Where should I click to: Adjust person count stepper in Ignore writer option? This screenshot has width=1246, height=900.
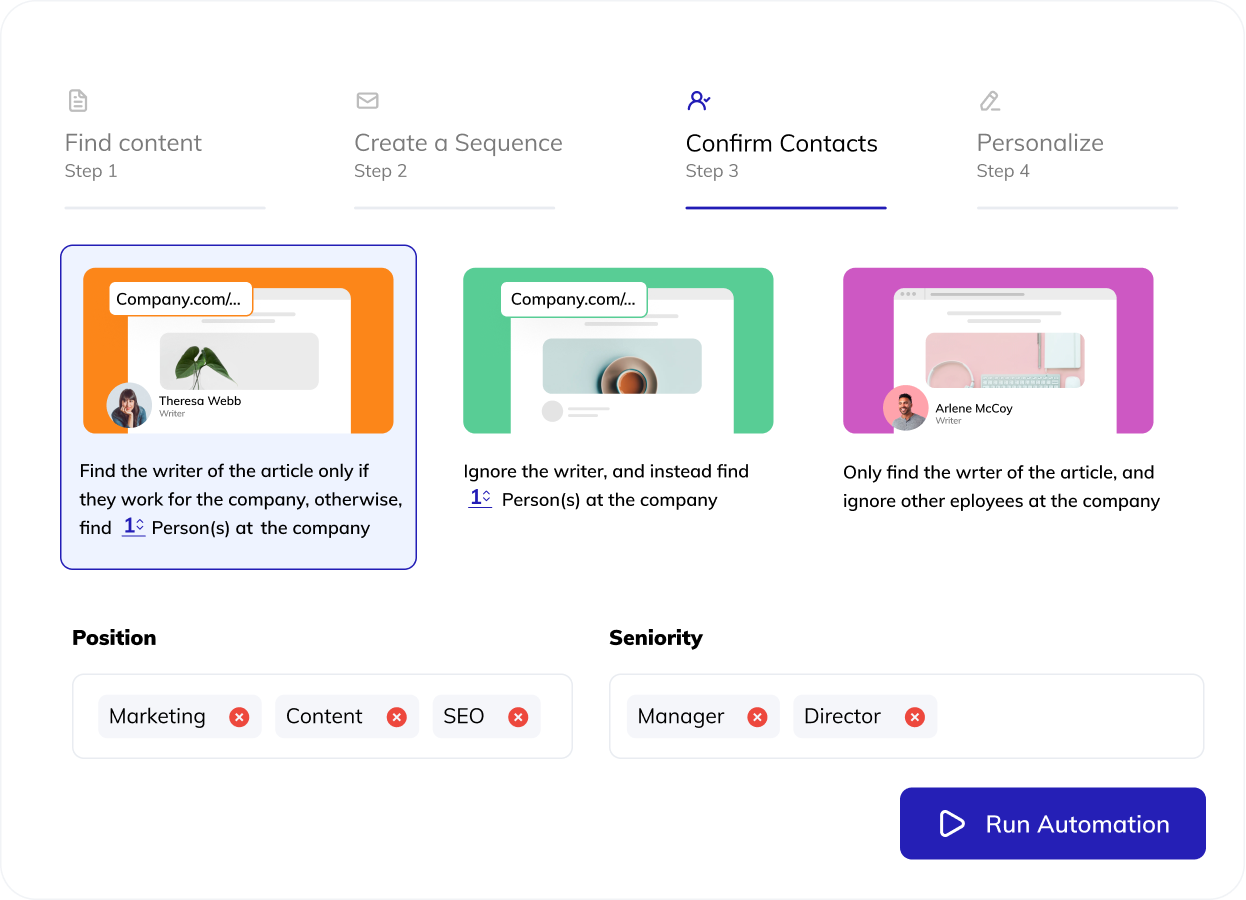(480, 497)
